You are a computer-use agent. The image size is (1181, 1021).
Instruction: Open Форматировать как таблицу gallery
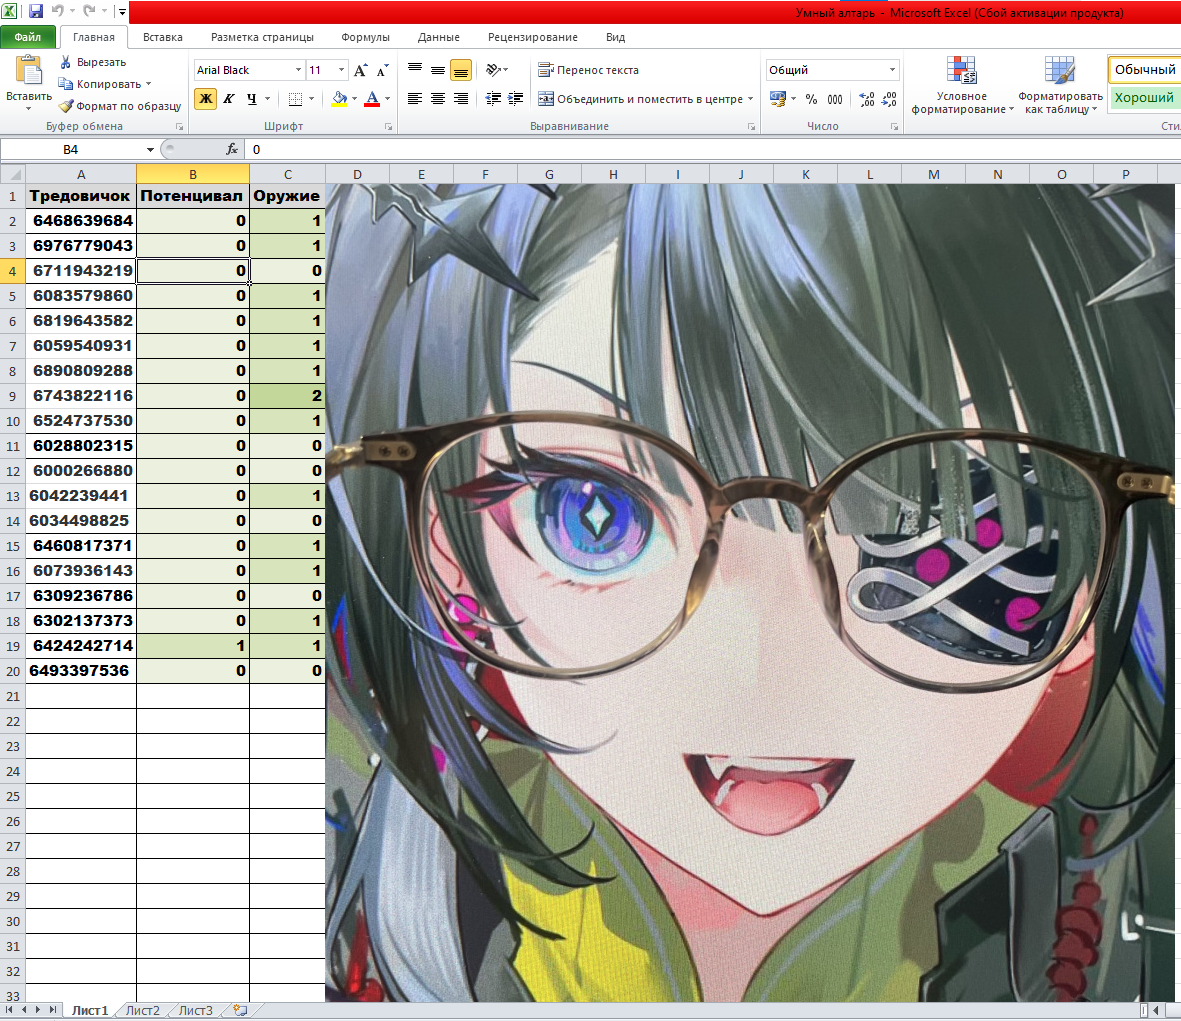(1060, 85)
